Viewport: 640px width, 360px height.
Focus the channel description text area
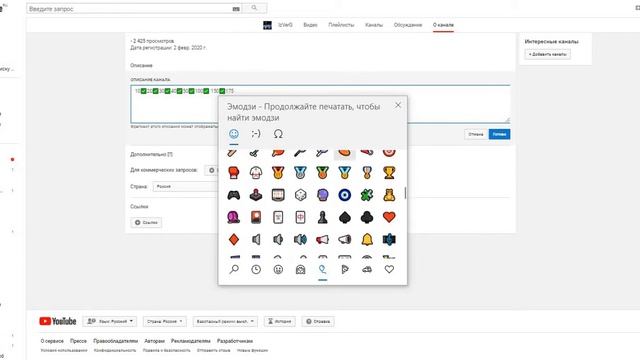pos(320,104)
